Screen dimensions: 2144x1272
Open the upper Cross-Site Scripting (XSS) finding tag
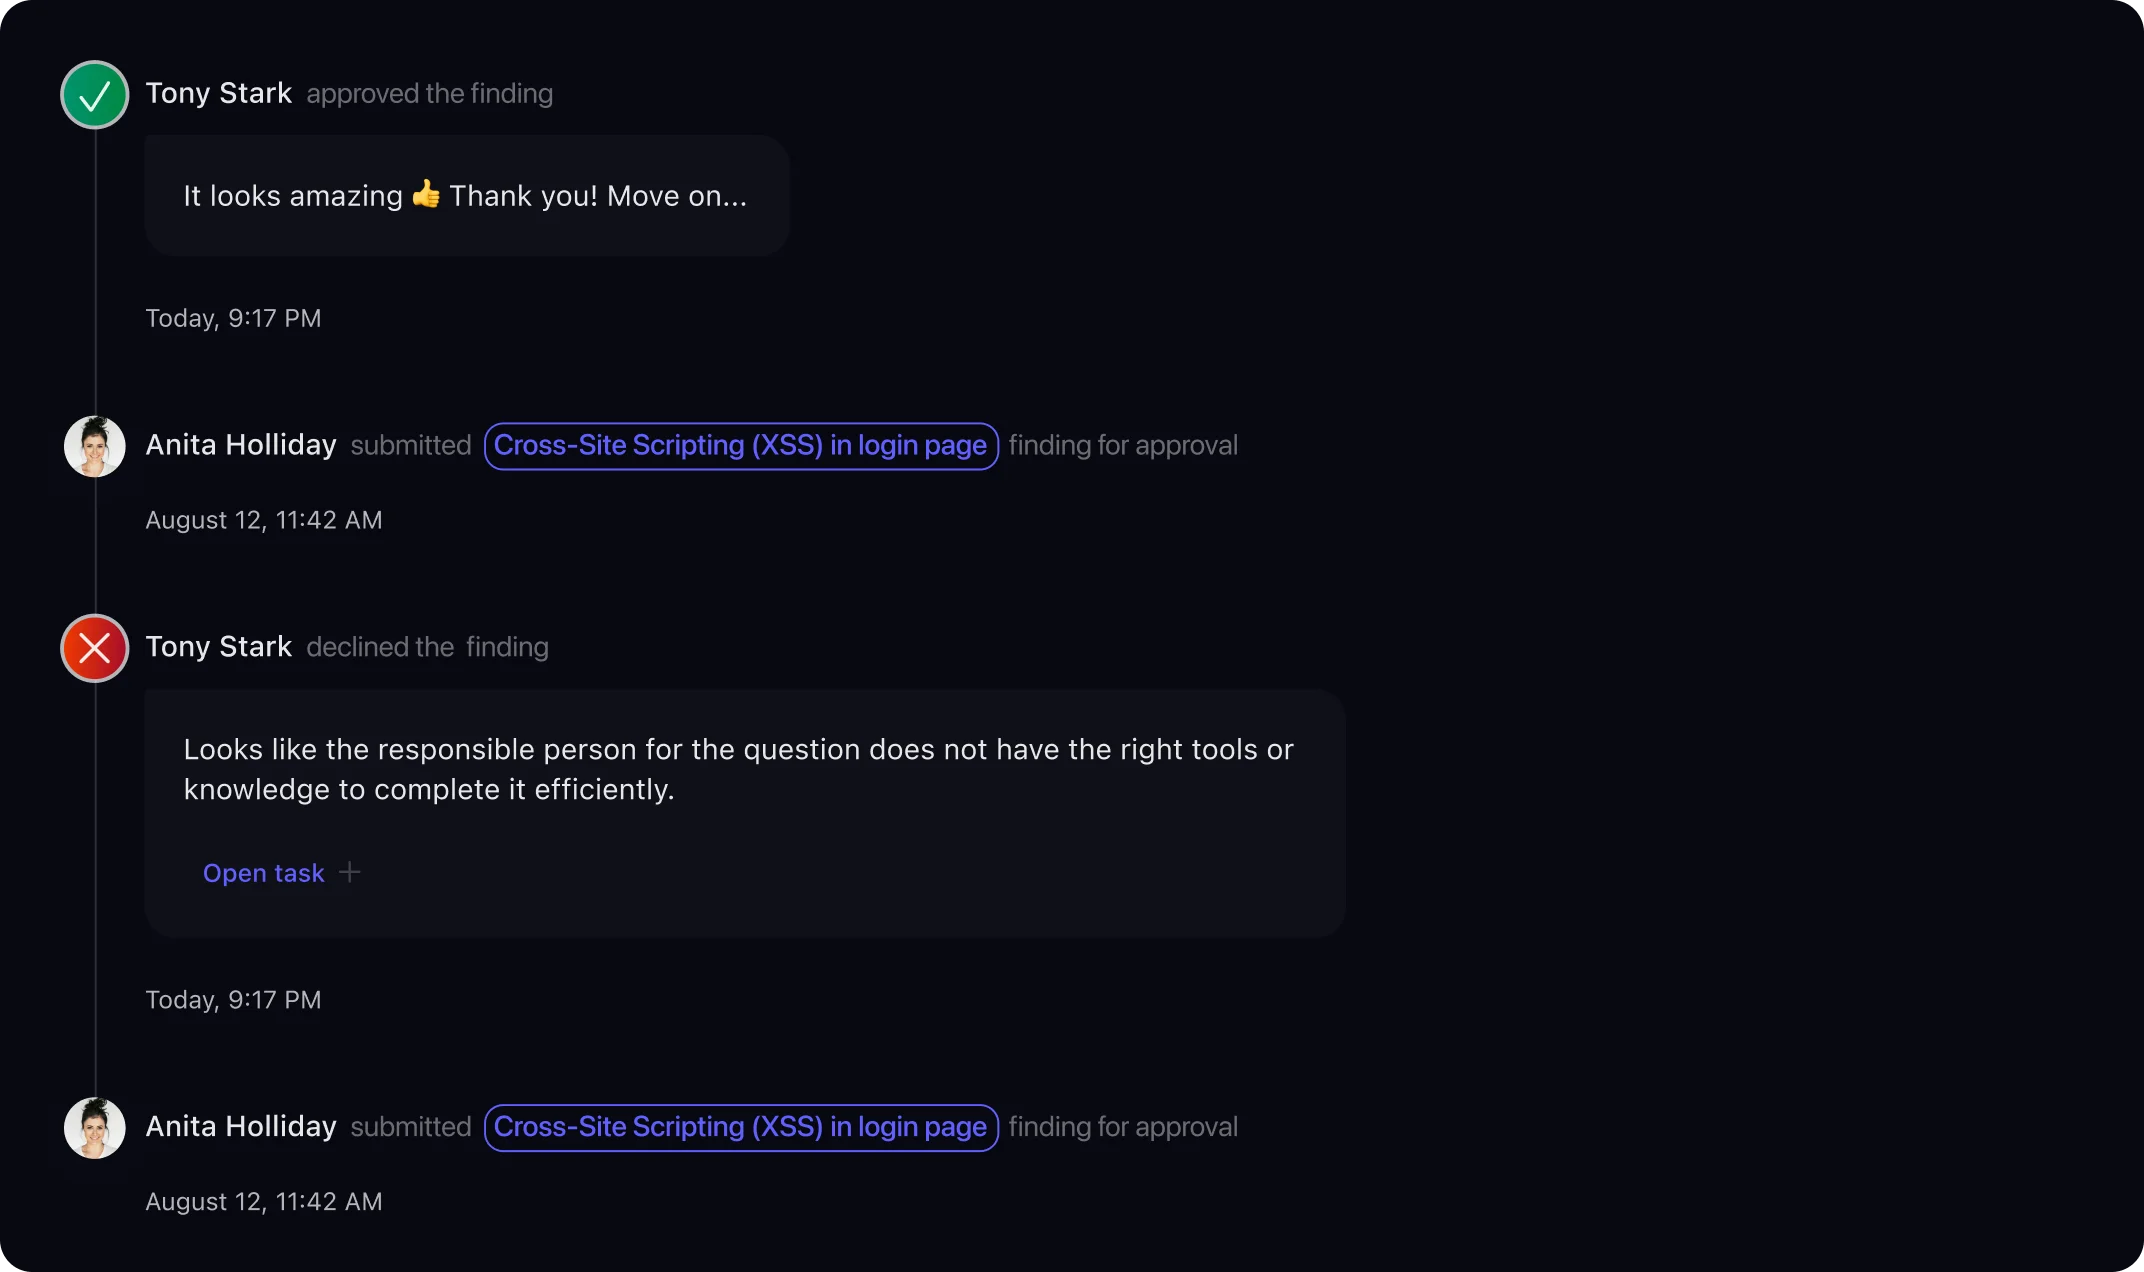pyautogui.click(x=741, y=446)
